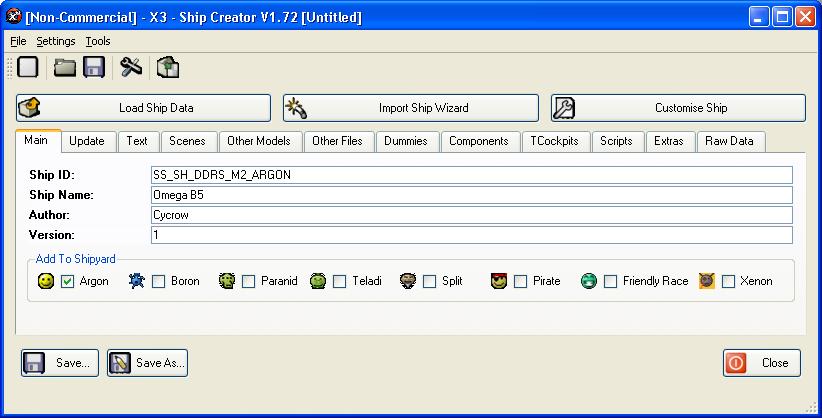This screenshot has width=822, height=418.
Task: Tick the Split shipyard checkbox
Action: 429,282
